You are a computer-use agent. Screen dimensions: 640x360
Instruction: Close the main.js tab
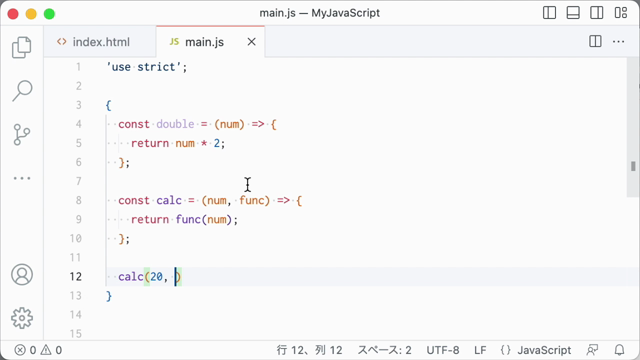point(251,42)
